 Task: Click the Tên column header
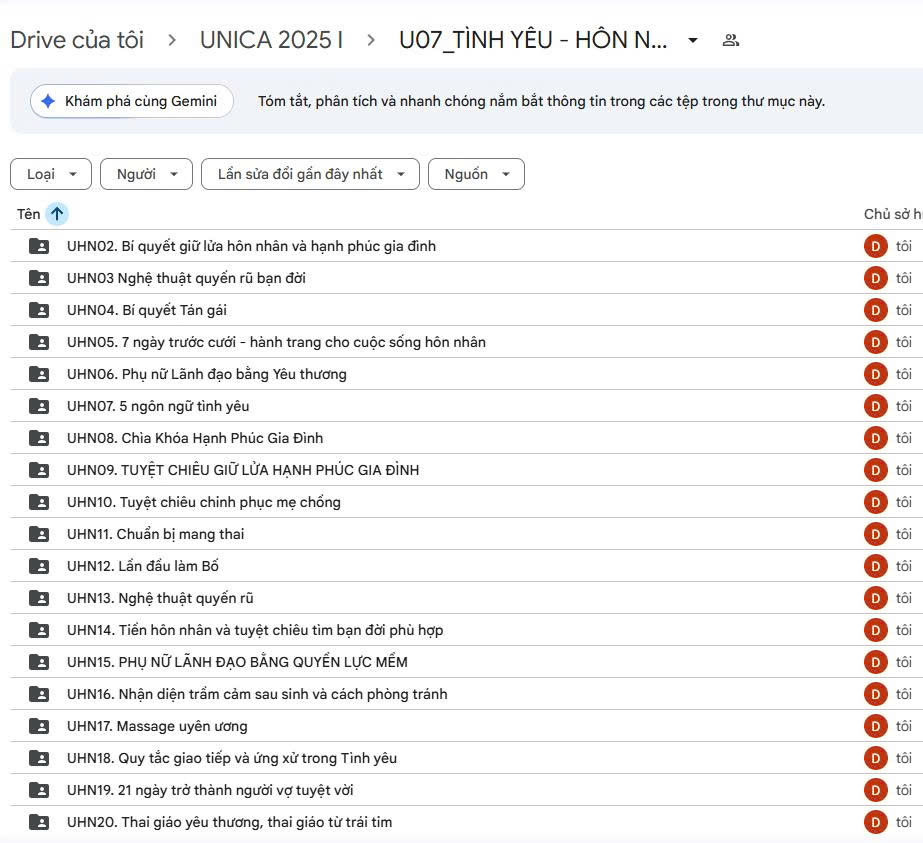[28, 214]
